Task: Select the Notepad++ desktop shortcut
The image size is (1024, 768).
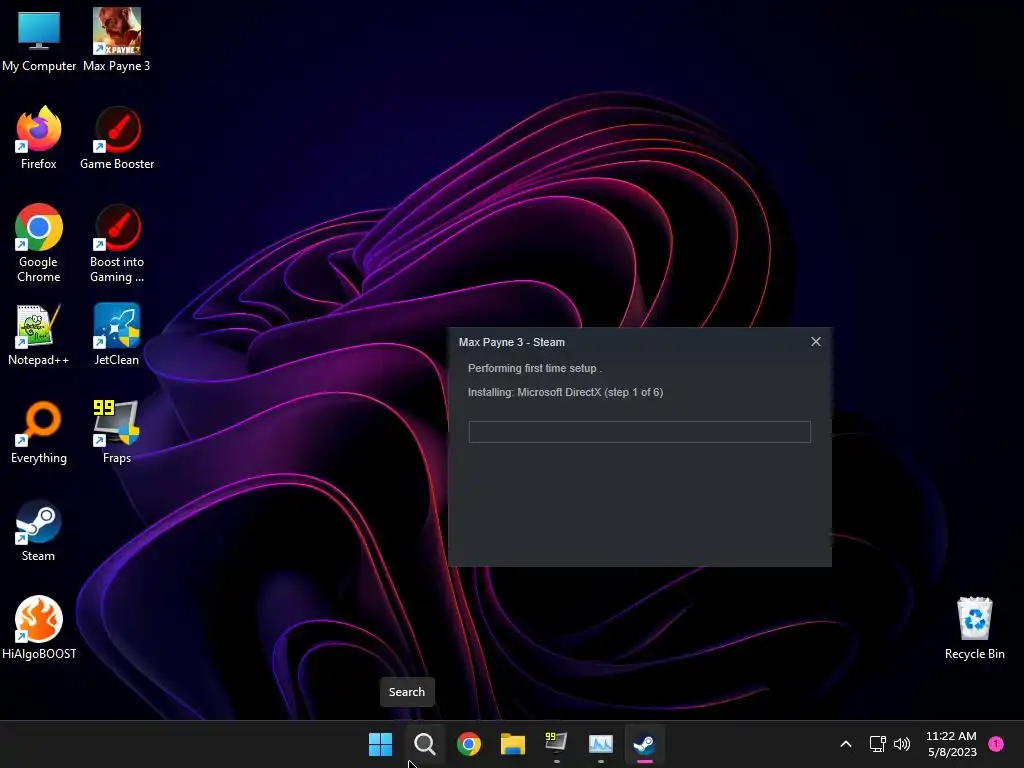Action: [x=39, y=334]
